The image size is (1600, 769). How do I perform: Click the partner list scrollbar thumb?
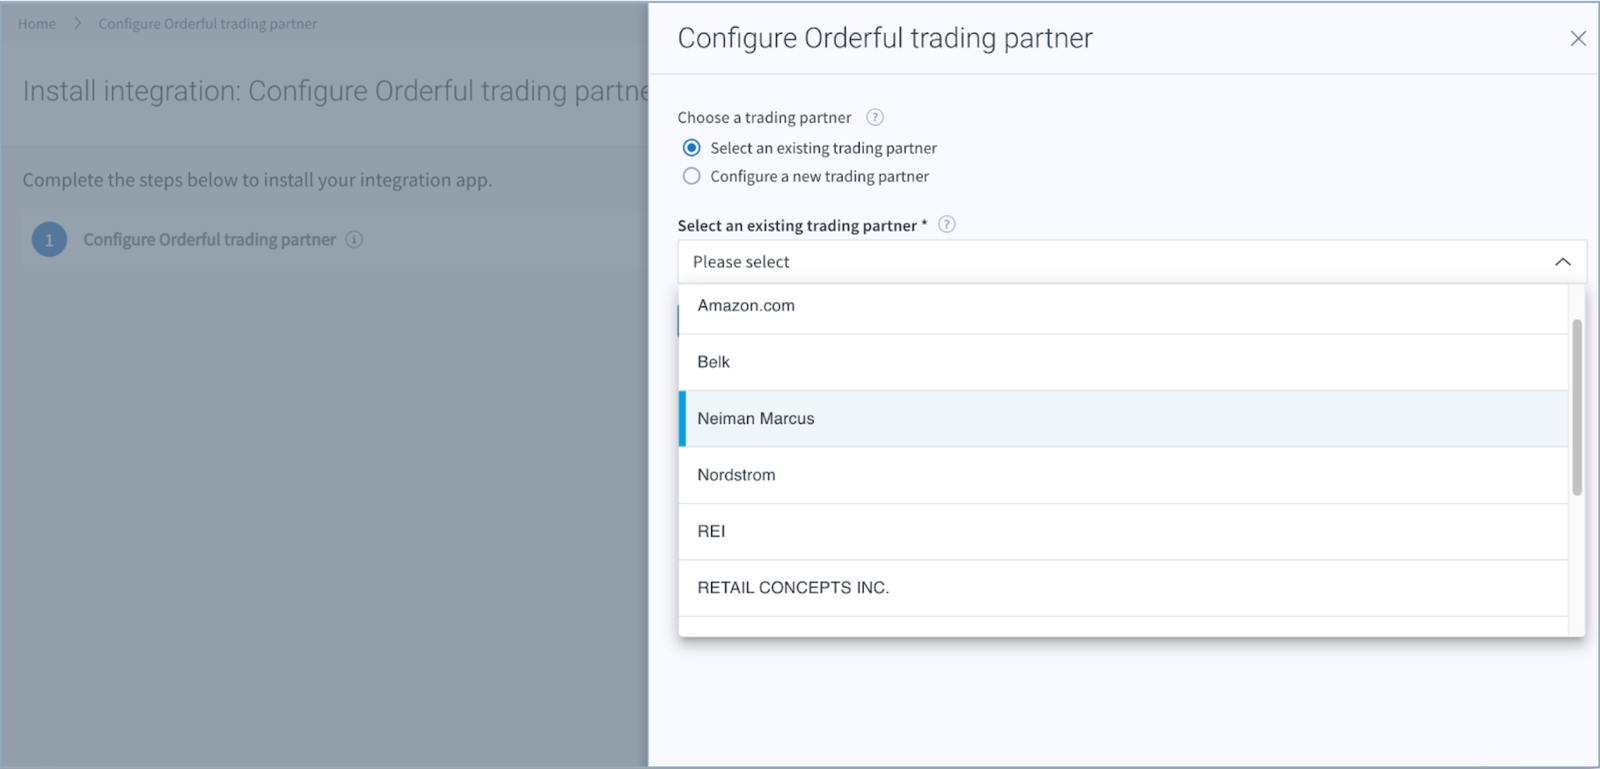click(1577, 407)
